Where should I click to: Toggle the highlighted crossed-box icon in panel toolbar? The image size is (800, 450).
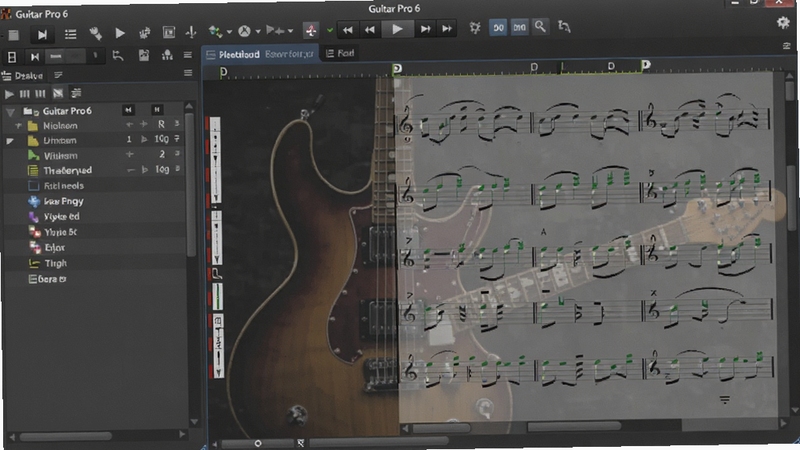pos(58,93)
